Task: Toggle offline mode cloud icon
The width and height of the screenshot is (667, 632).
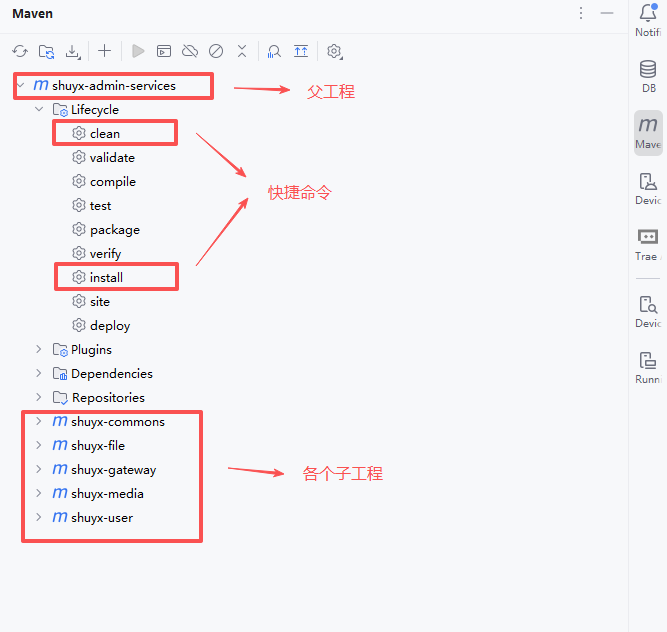Action: point(190,51)
